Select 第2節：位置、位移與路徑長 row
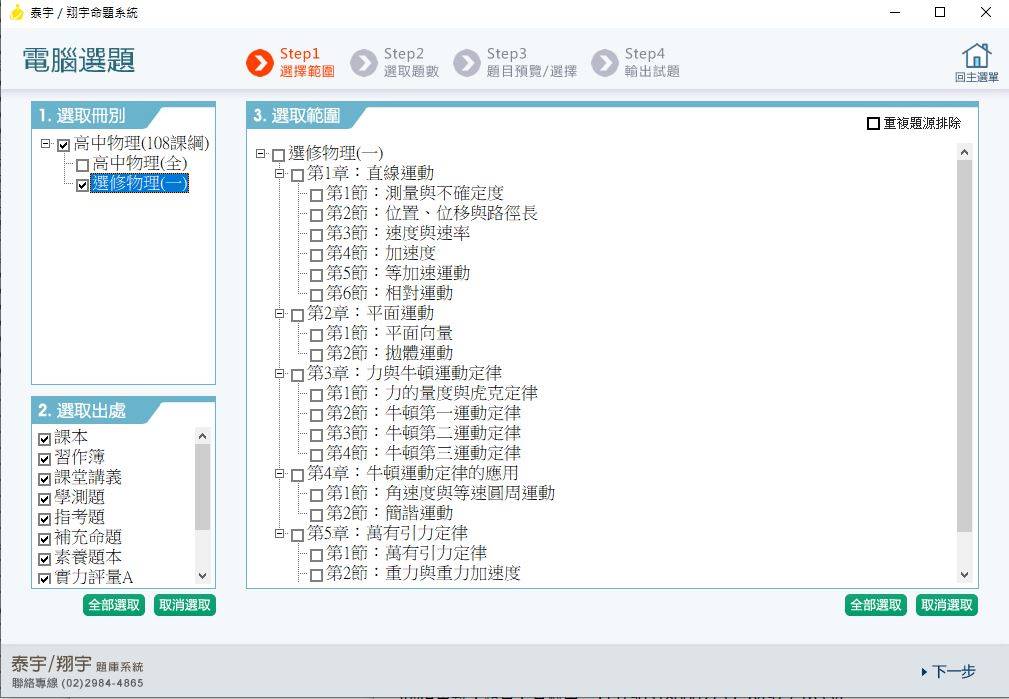 (x=432, y=213)
